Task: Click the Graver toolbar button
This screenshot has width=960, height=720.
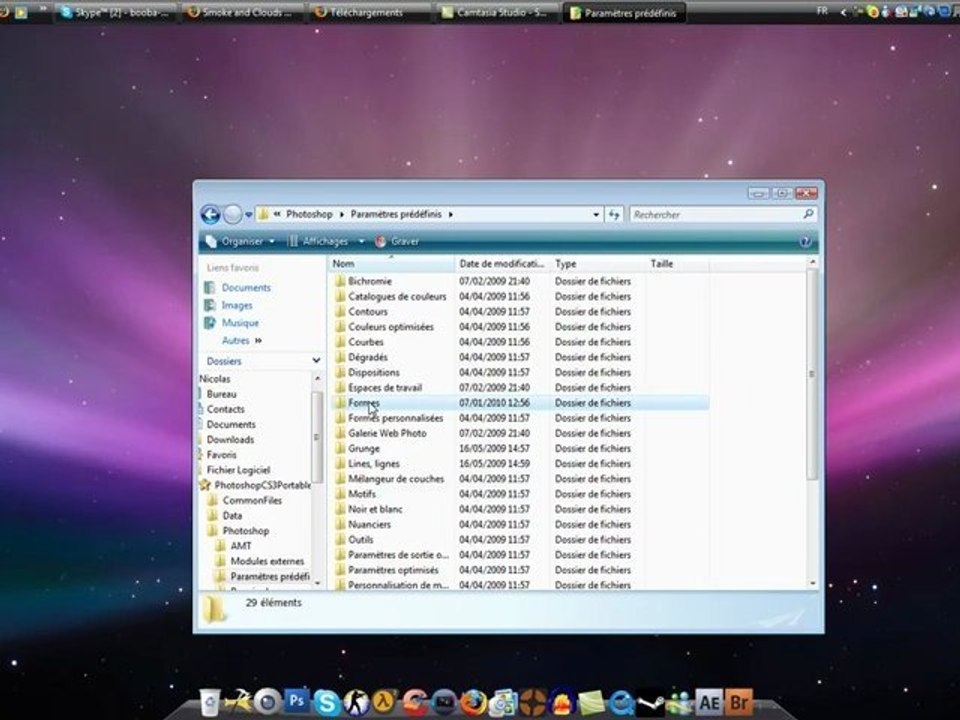Action: pyautogui.click(x=397, y=241)
